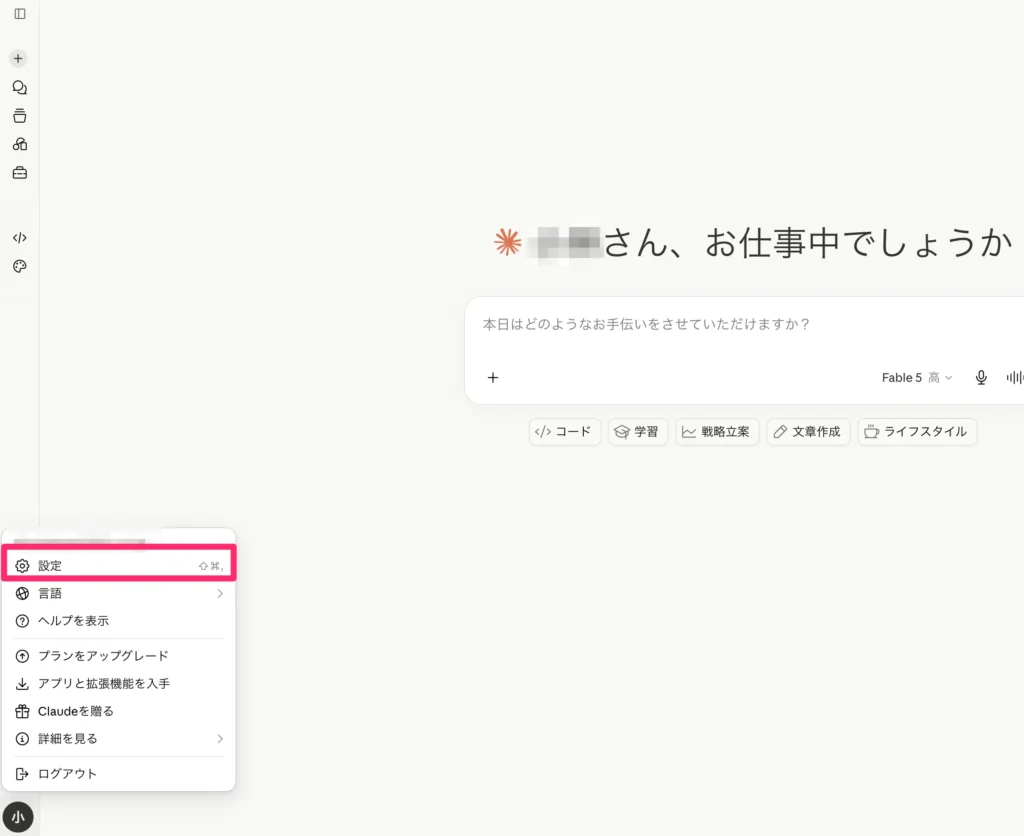
Task: Start a new chat with plus icon
Action: tap(18, 59)
